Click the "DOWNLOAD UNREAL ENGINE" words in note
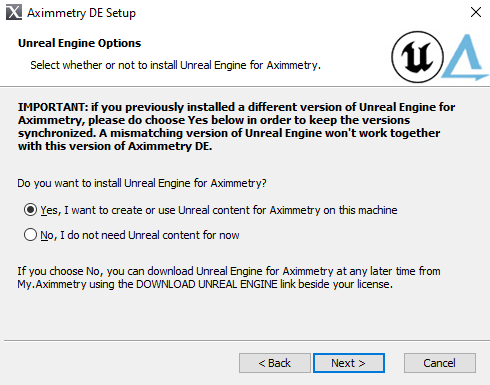The width and height of the screenshot is (490, 385). (207, 284)
